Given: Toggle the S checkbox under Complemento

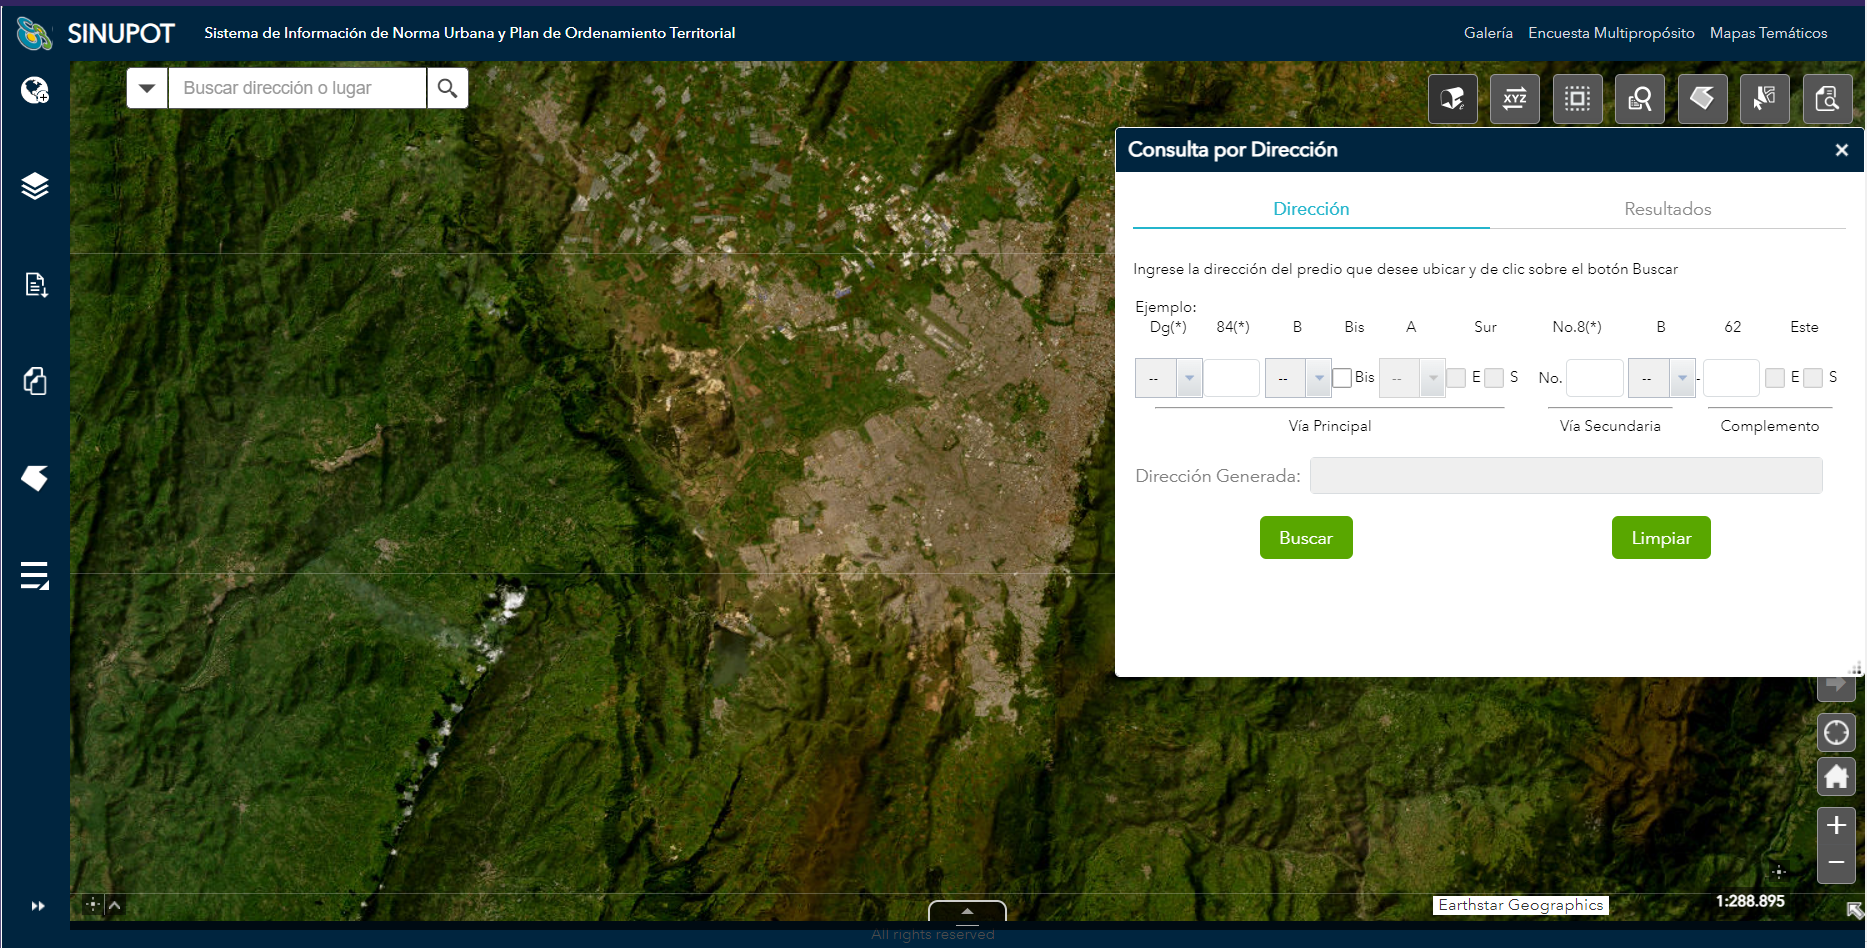Looking at the screenshot, I should pos(1813,378).
